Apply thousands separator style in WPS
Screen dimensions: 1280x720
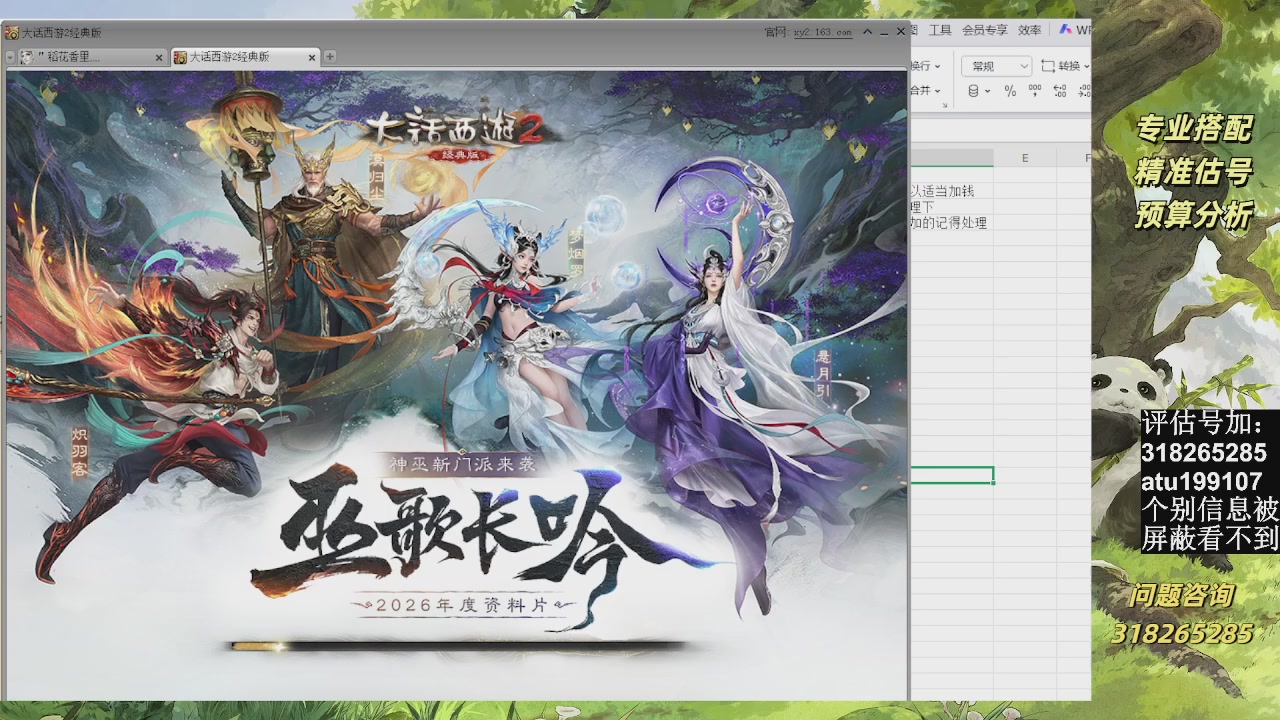click(x=1035, y=91)
